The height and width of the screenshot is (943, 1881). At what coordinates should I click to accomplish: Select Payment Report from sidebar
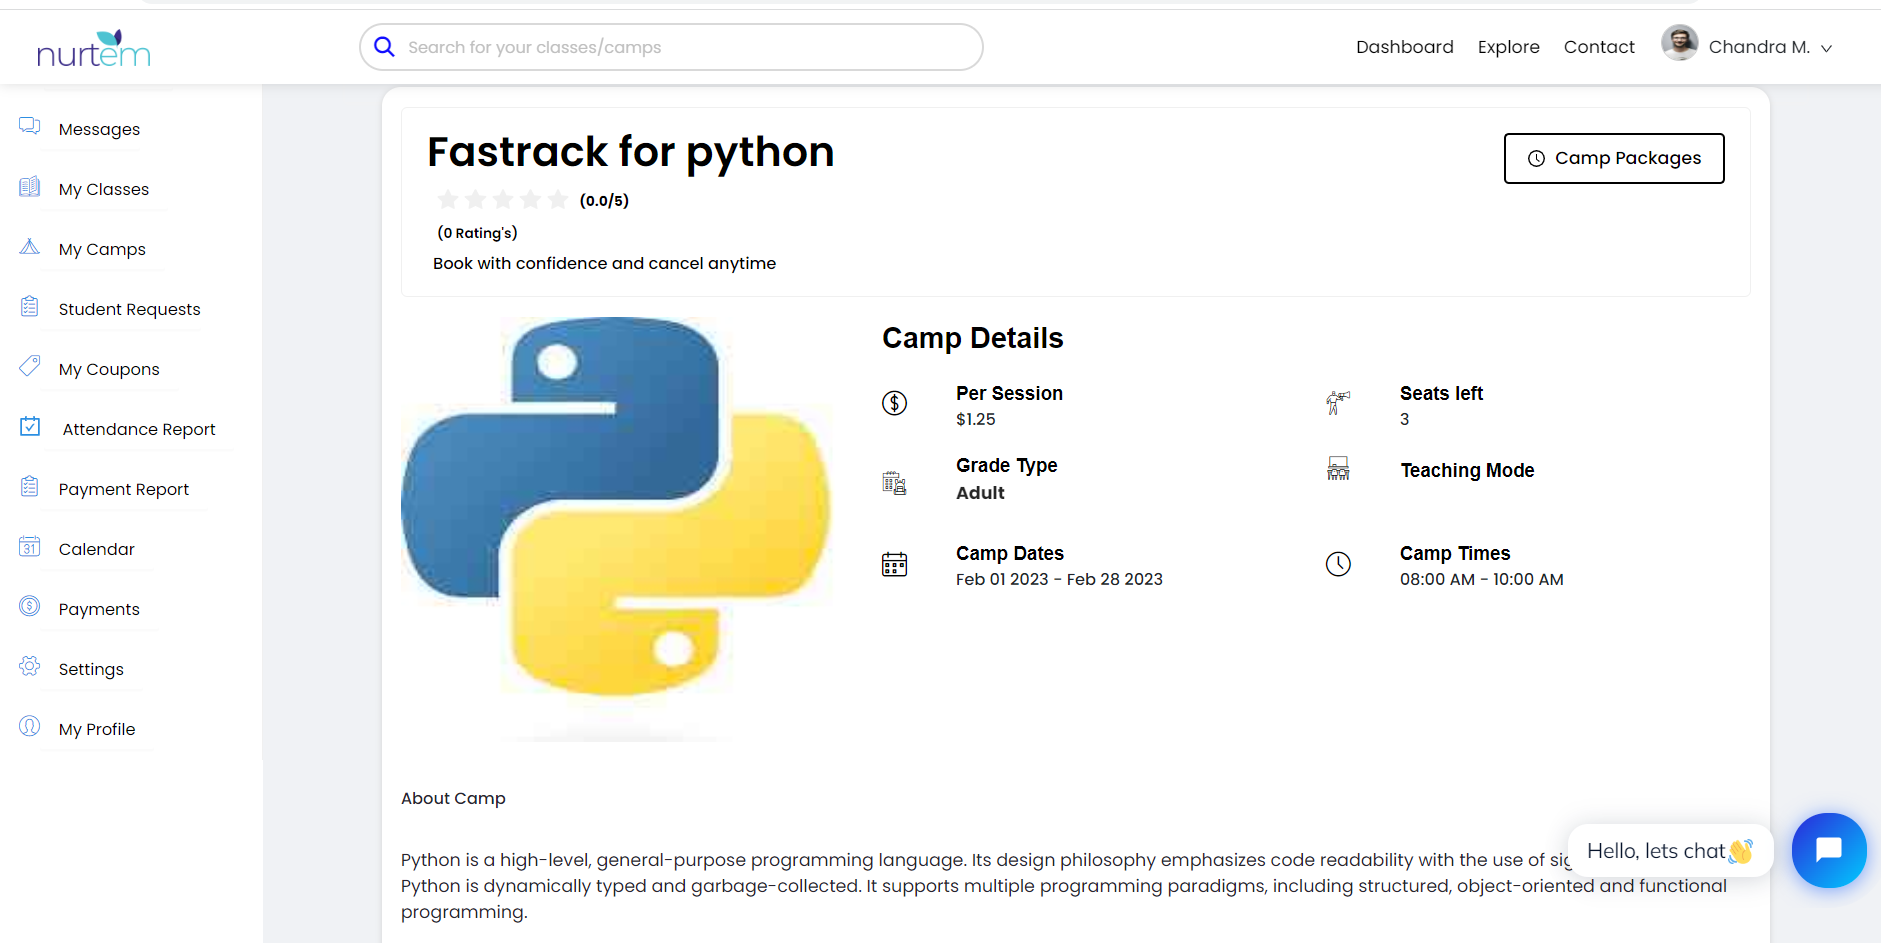click(x=123, y=489)
